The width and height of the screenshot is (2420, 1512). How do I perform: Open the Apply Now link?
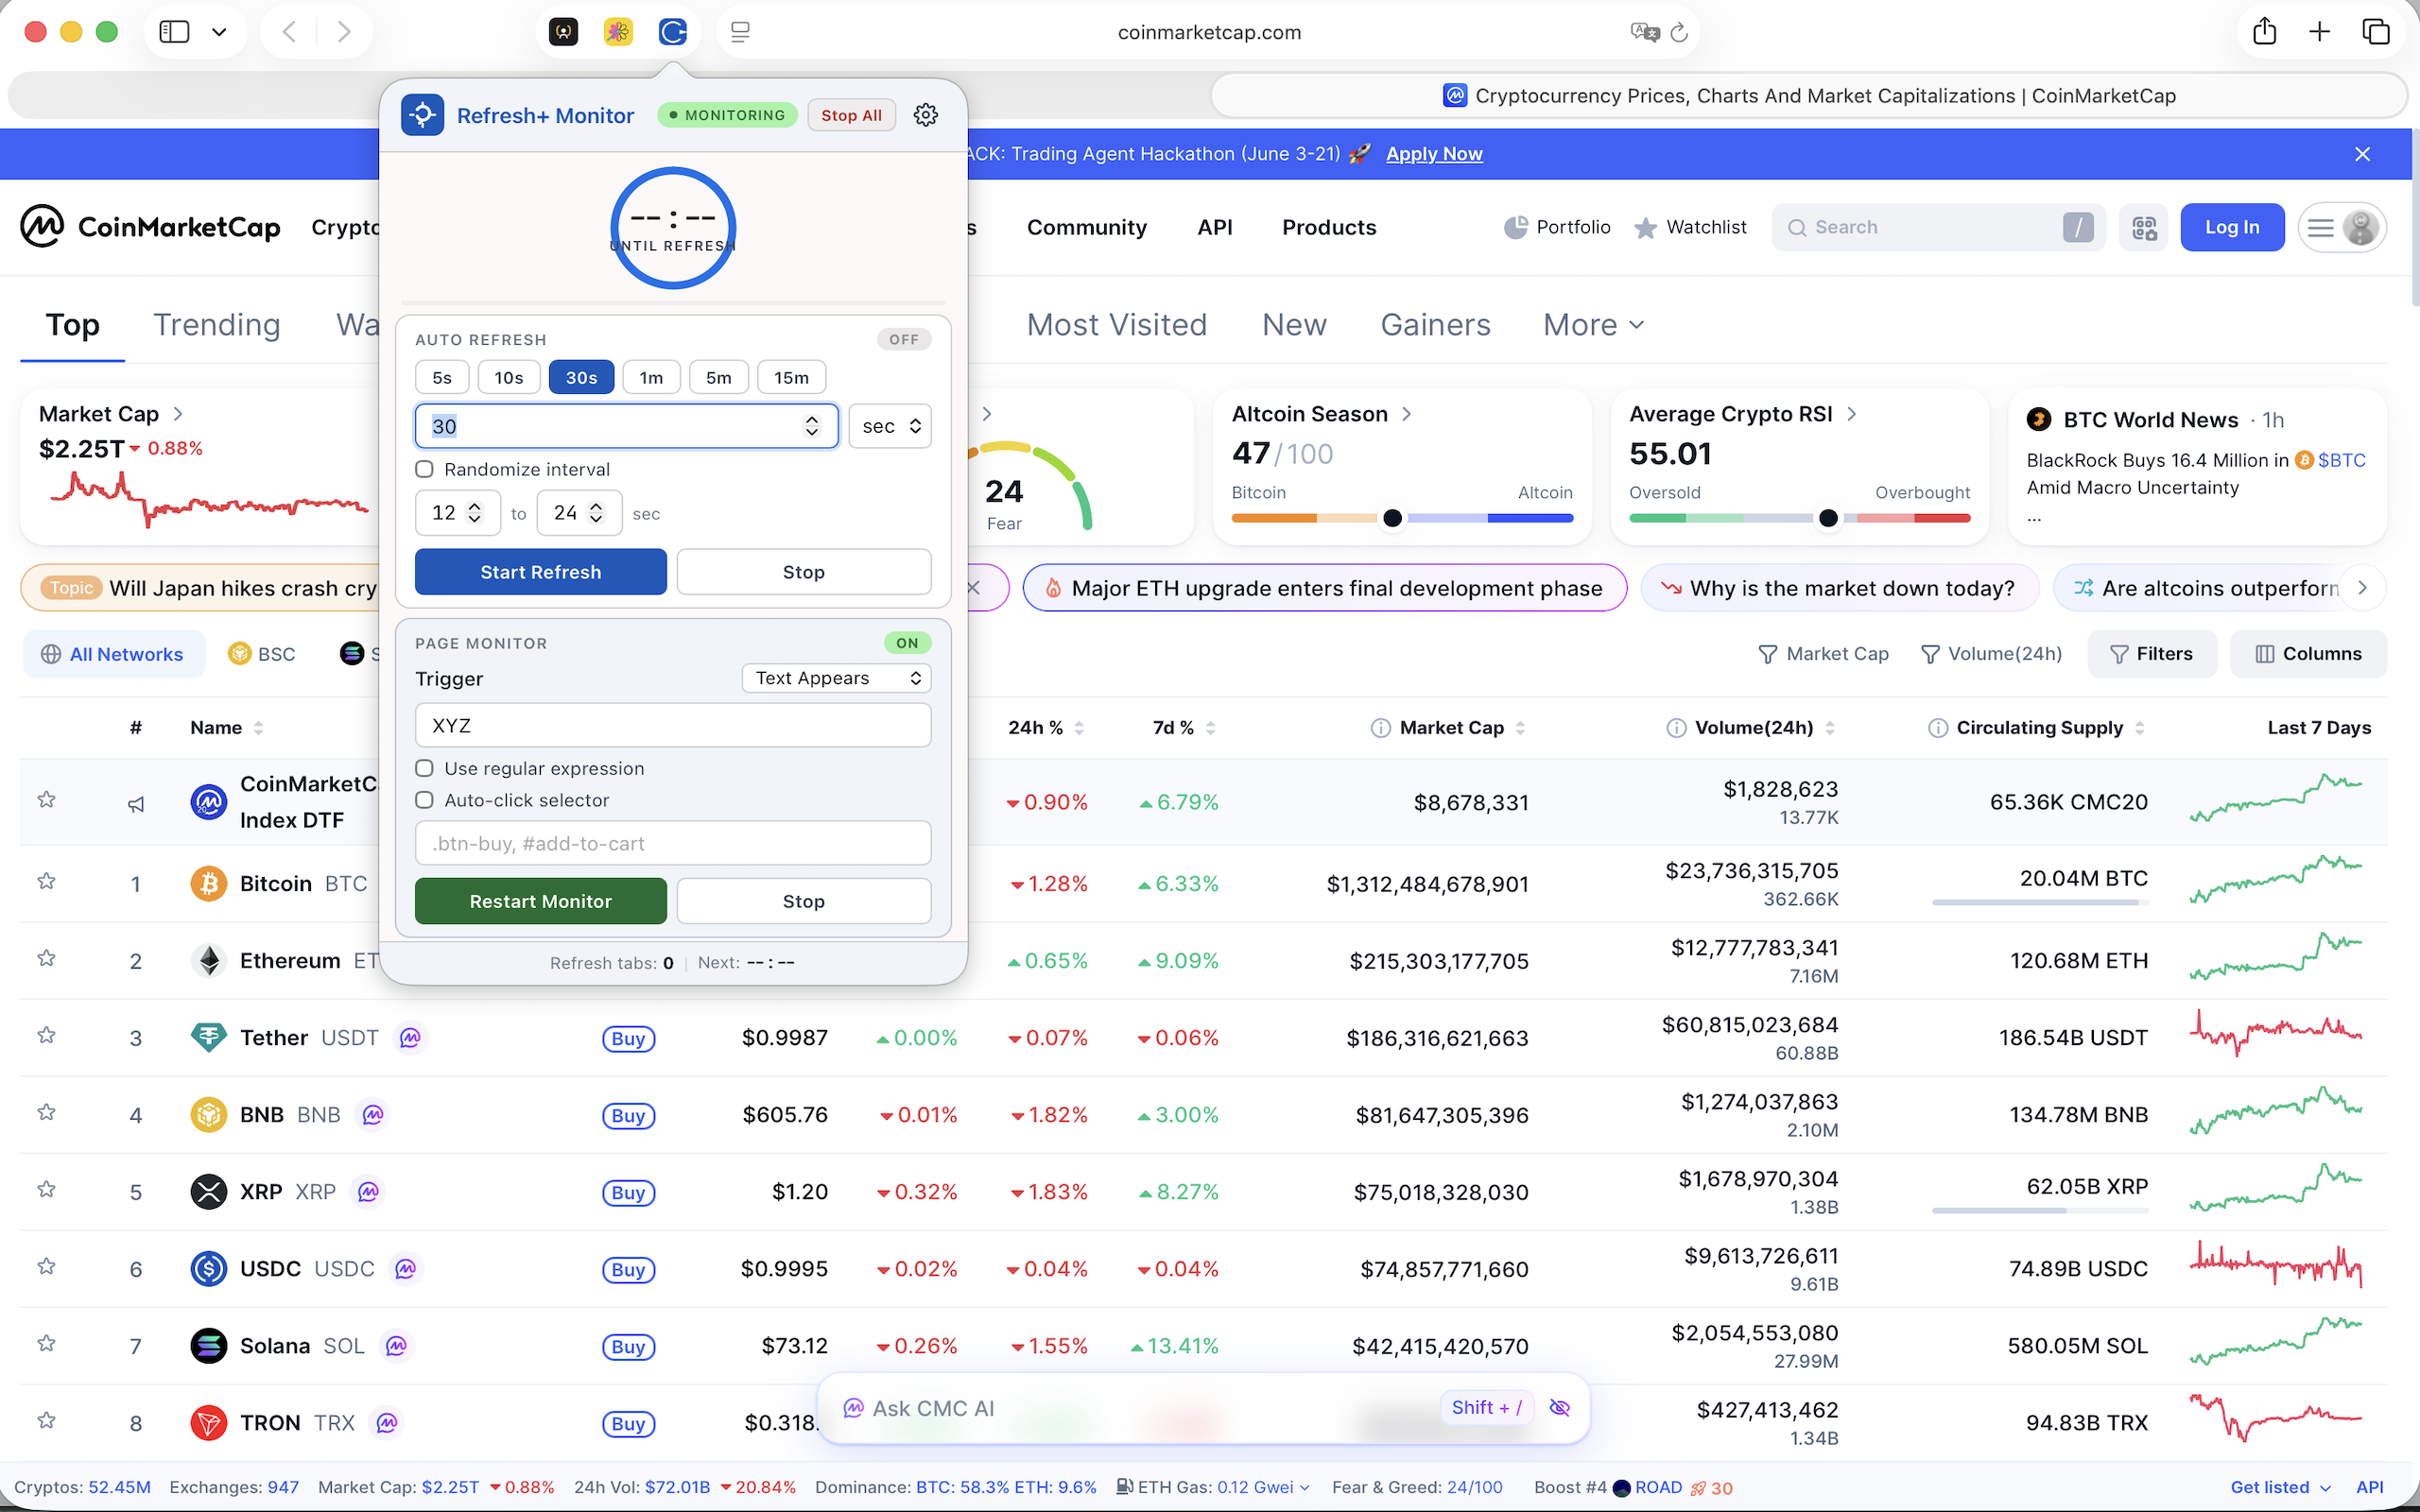click(x=1434, y=154)
